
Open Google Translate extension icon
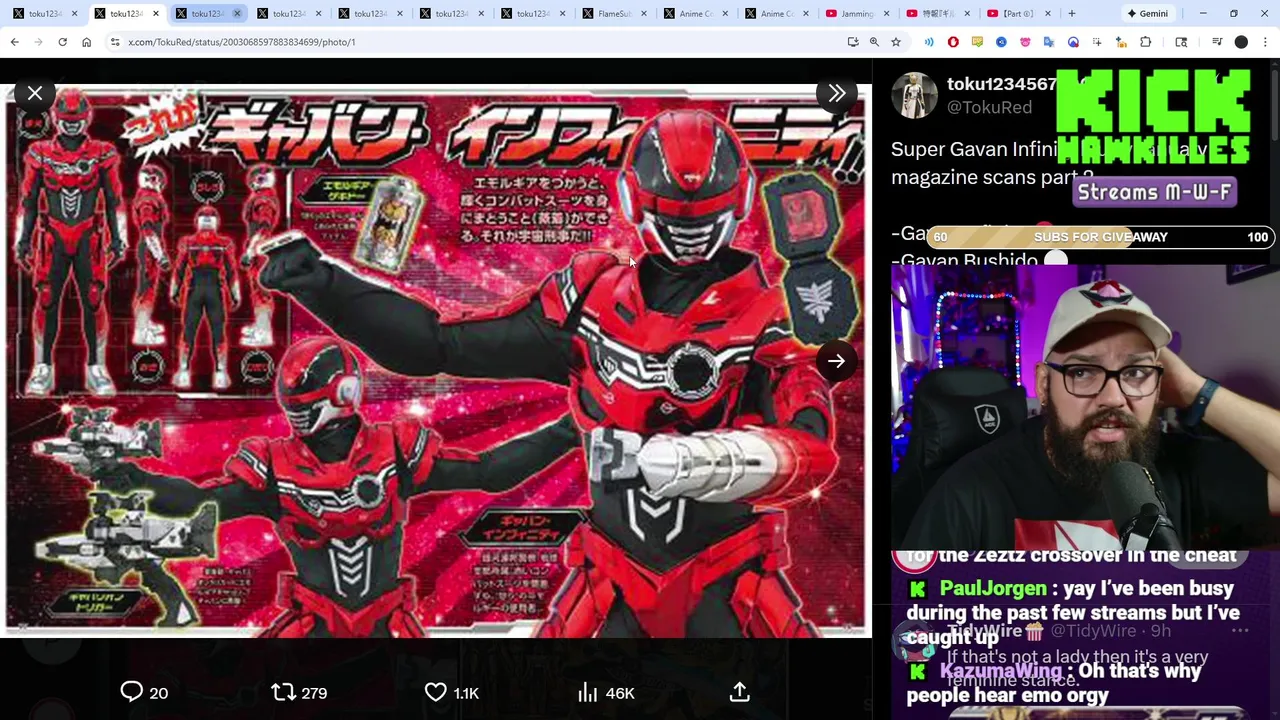click(1049, 42)
